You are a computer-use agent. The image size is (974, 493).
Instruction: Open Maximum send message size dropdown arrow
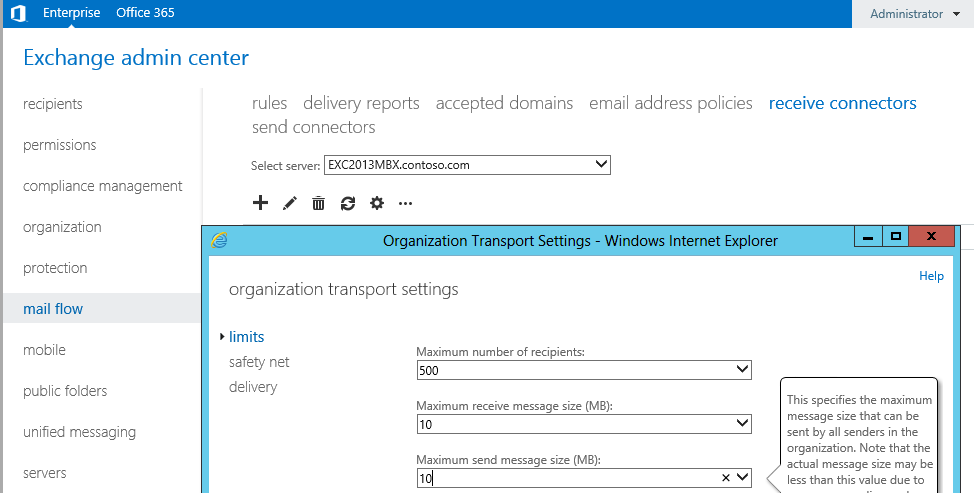coord(741,478)
